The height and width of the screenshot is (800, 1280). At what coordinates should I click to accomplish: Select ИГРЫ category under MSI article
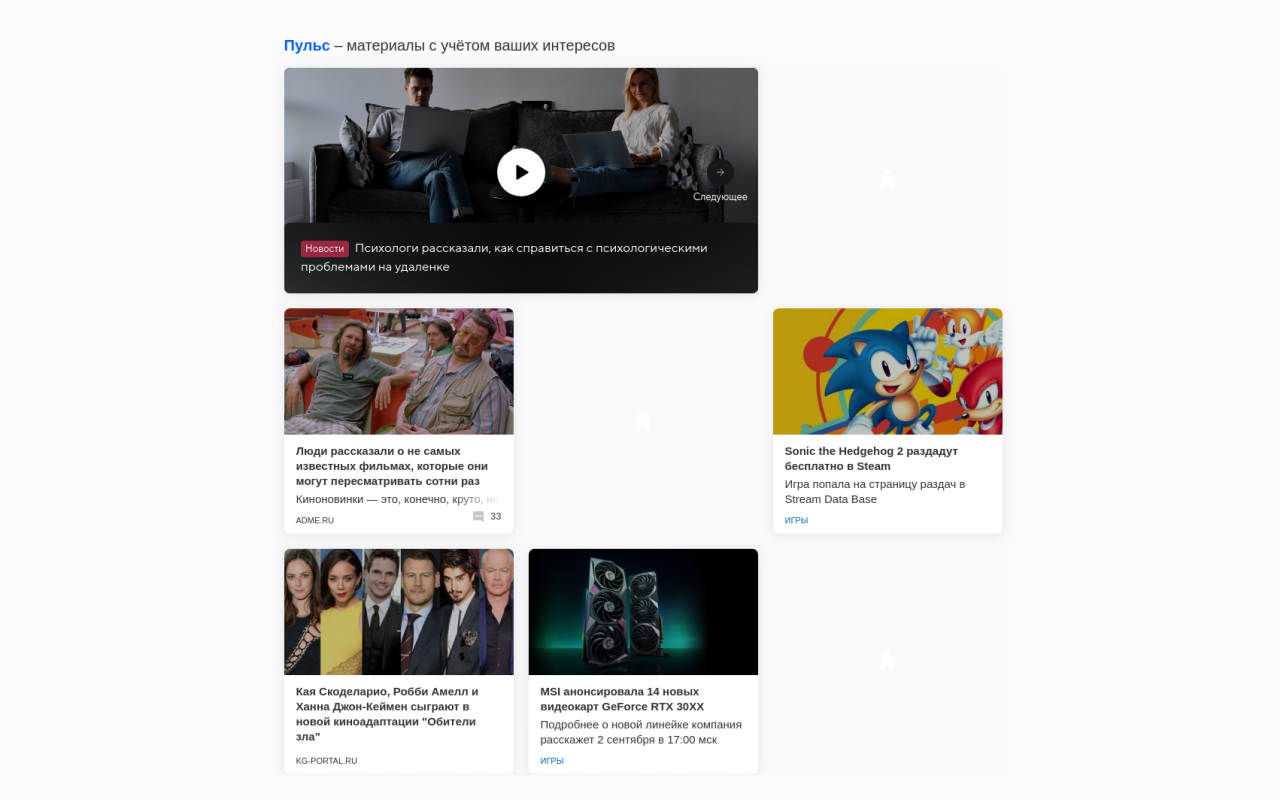(552, 761)
